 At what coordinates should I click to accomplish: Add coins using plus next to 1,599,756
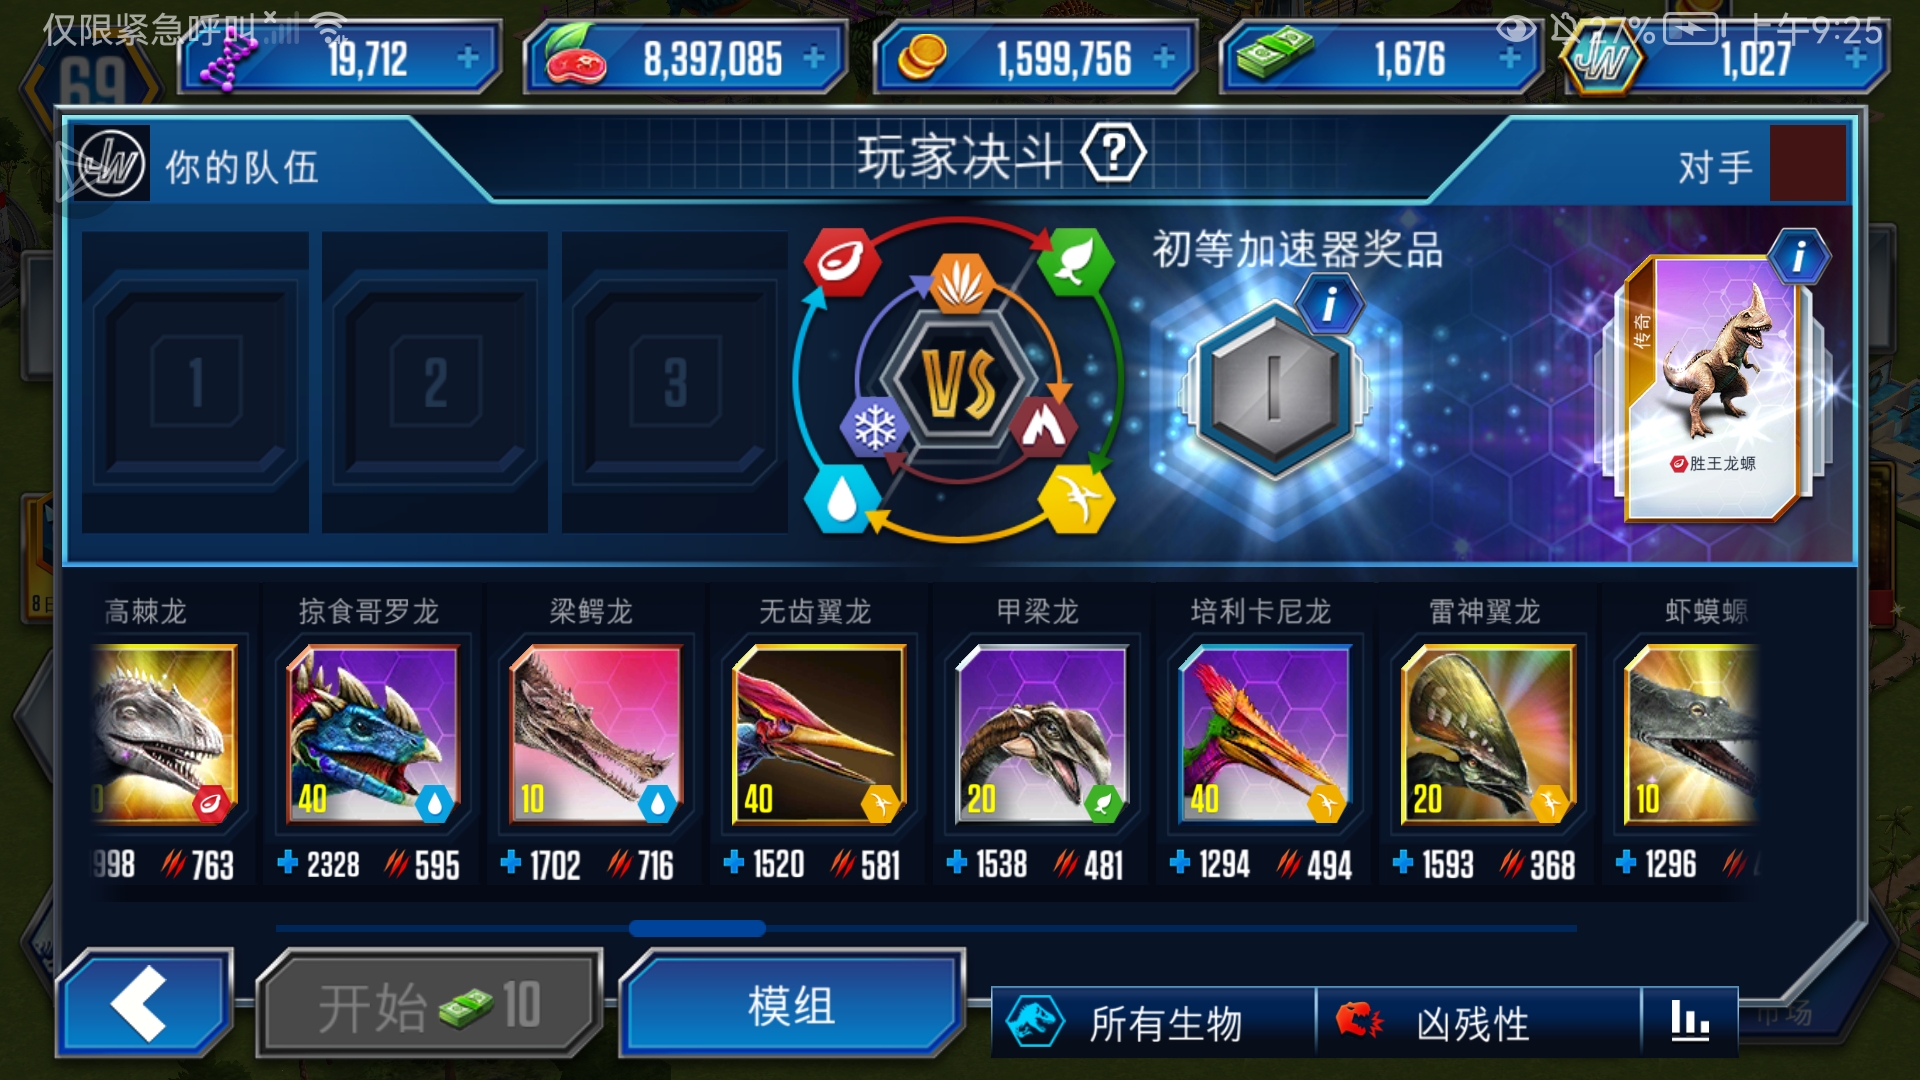coord(1163,58)
